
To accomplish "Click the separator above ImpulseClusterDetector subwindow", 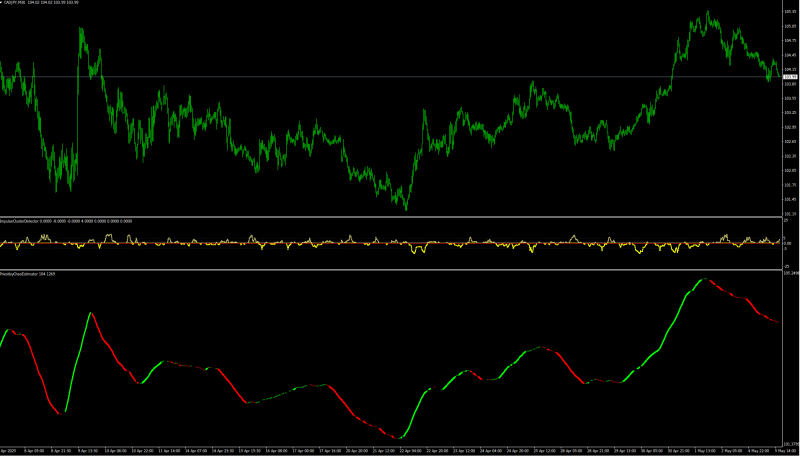I will pos(391,217).
